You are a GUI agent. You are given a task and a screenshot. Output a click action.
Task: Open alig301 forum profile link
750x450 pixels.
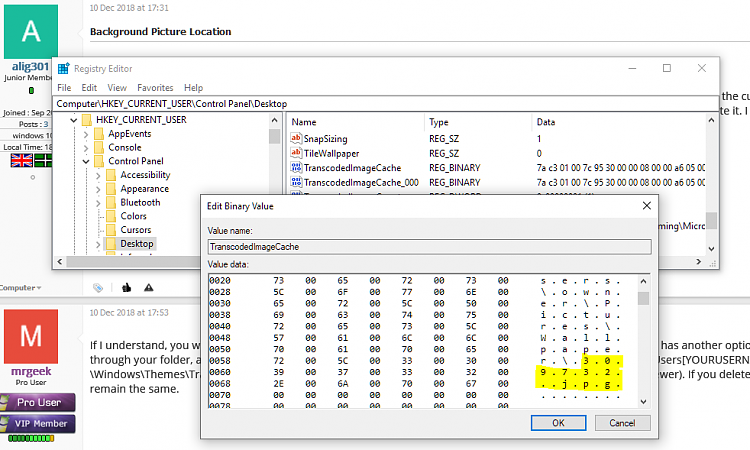click(x=30, y=66)
